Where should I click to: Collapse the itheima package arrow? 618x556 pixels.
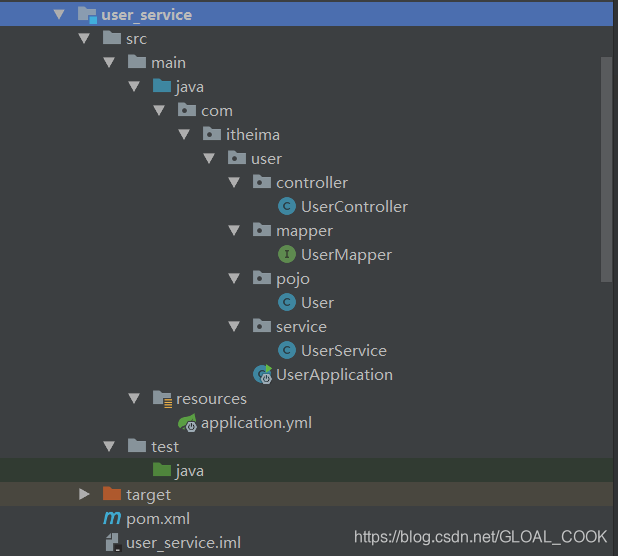tap(184, 134)
